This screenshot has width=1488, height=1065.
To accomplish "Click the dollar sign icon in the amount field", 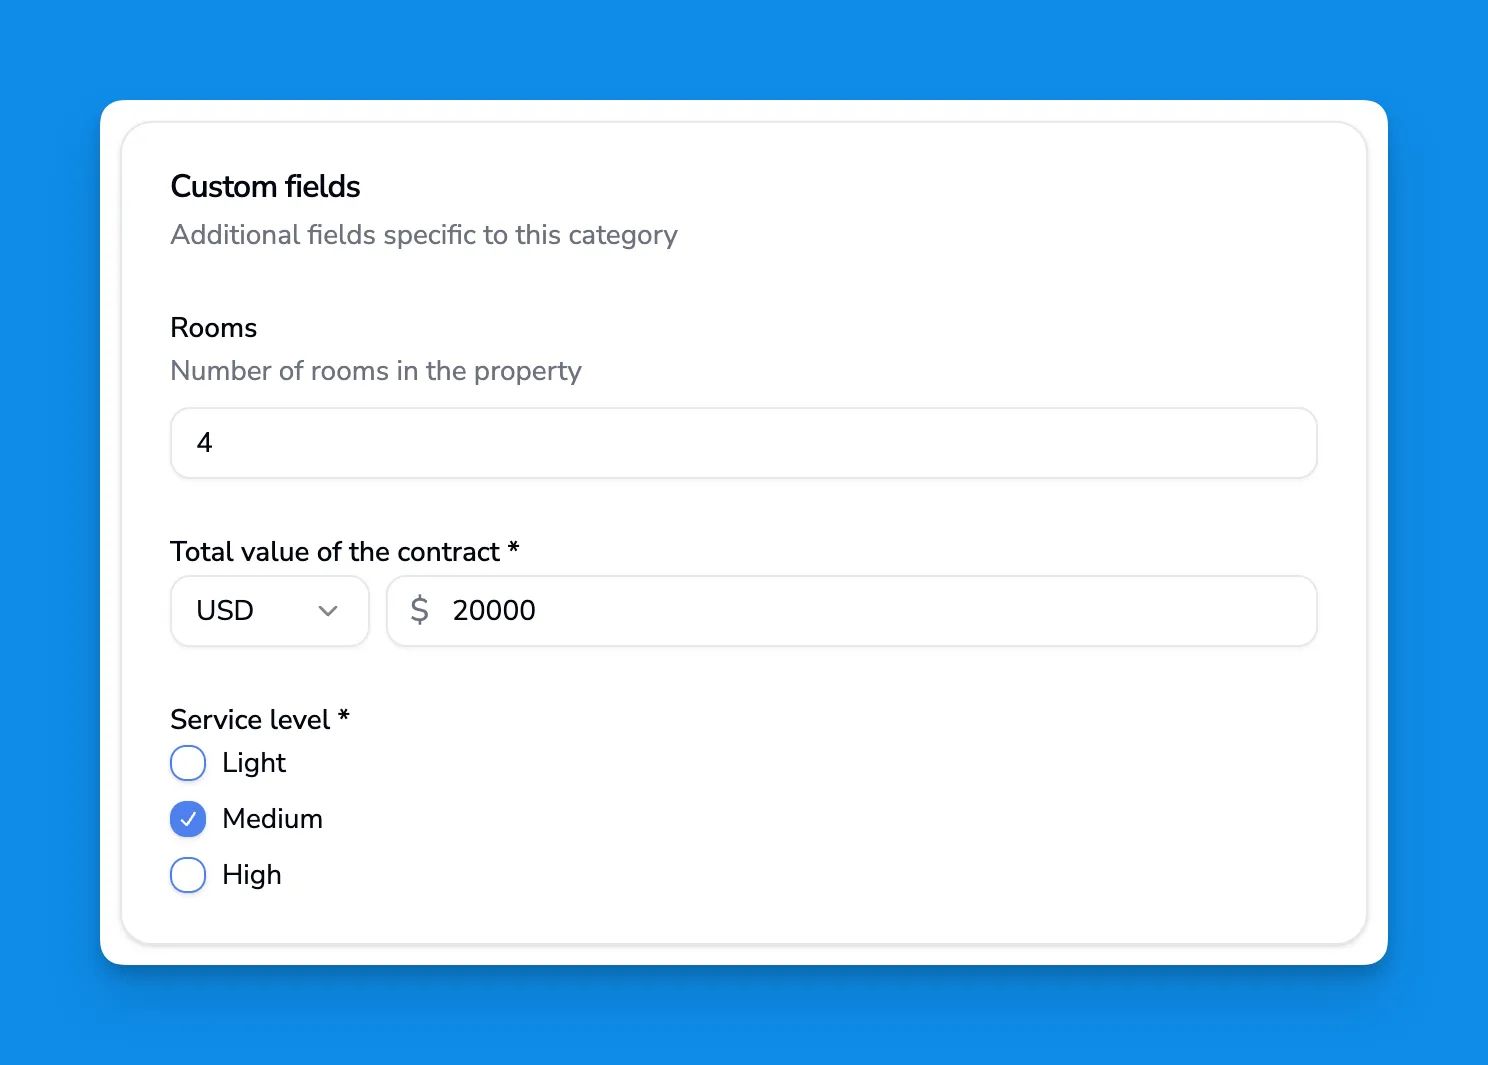I will coord(420,610).
